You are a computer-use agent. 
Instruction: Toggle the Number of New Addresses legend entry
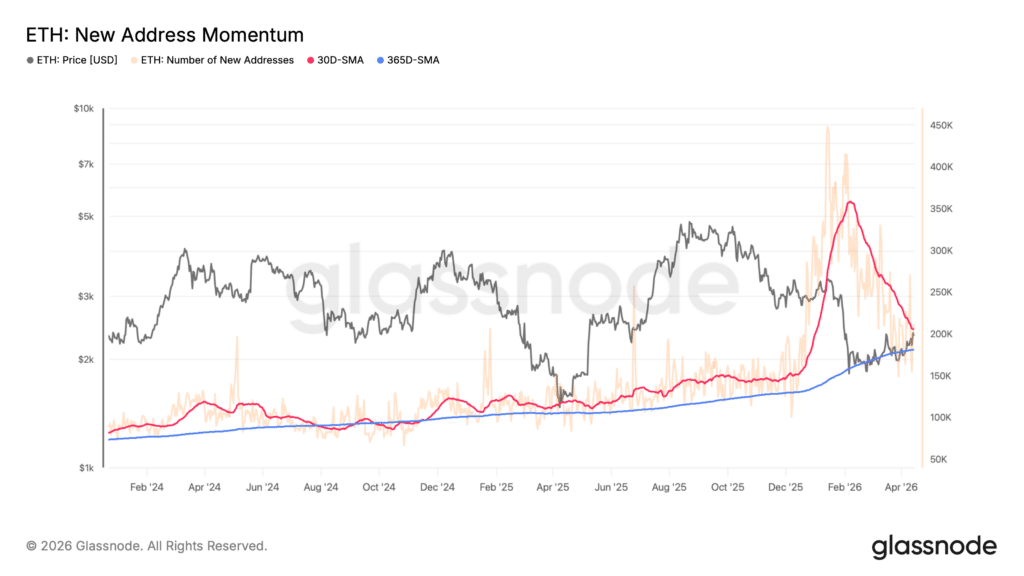click(x=212, y=60)
